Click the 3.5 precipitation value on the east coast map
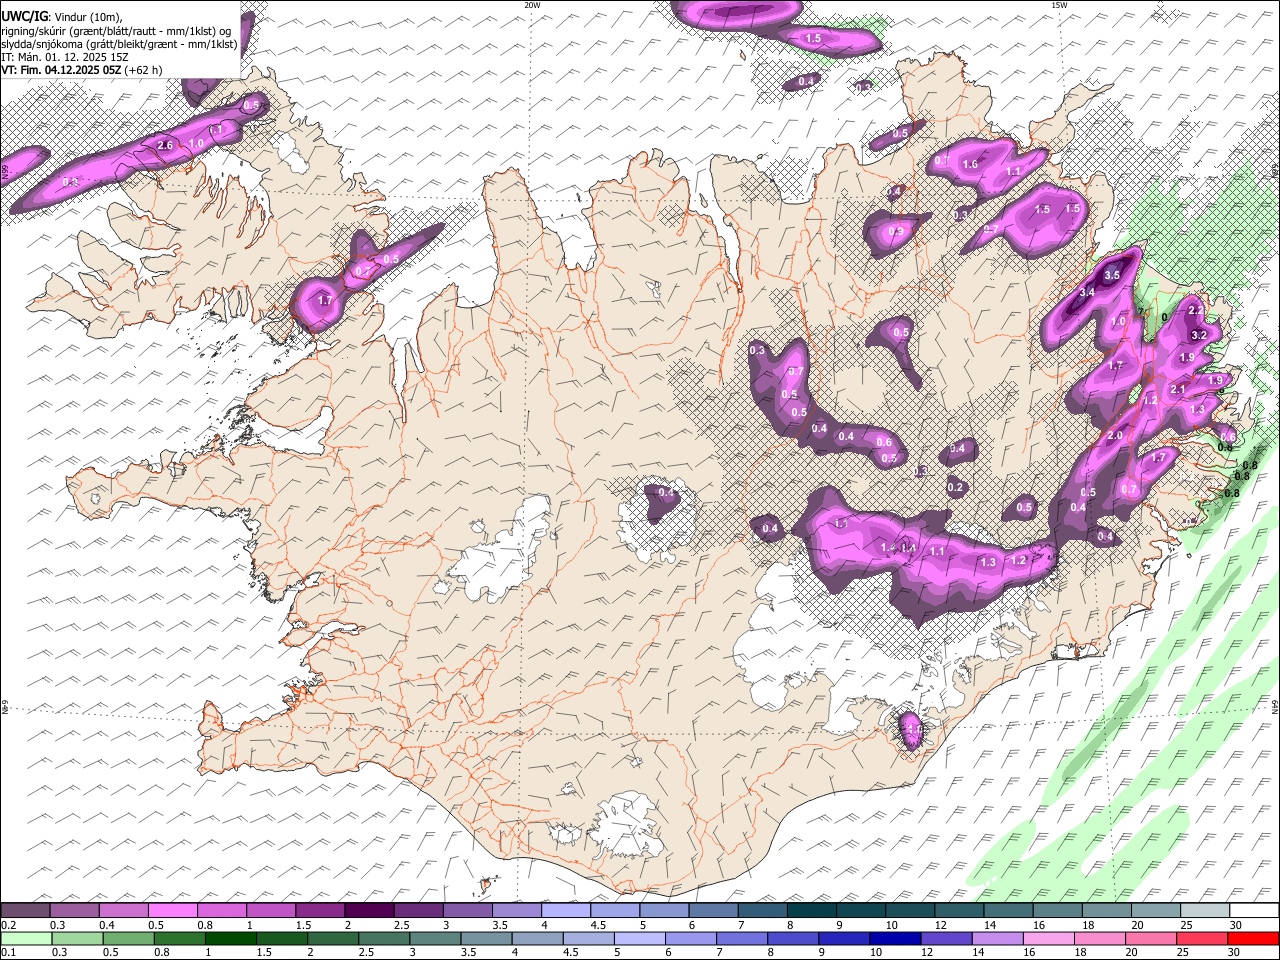The width and height of the screenshot is (1280, 960). pyautogui.click(x=1112, y=275)
